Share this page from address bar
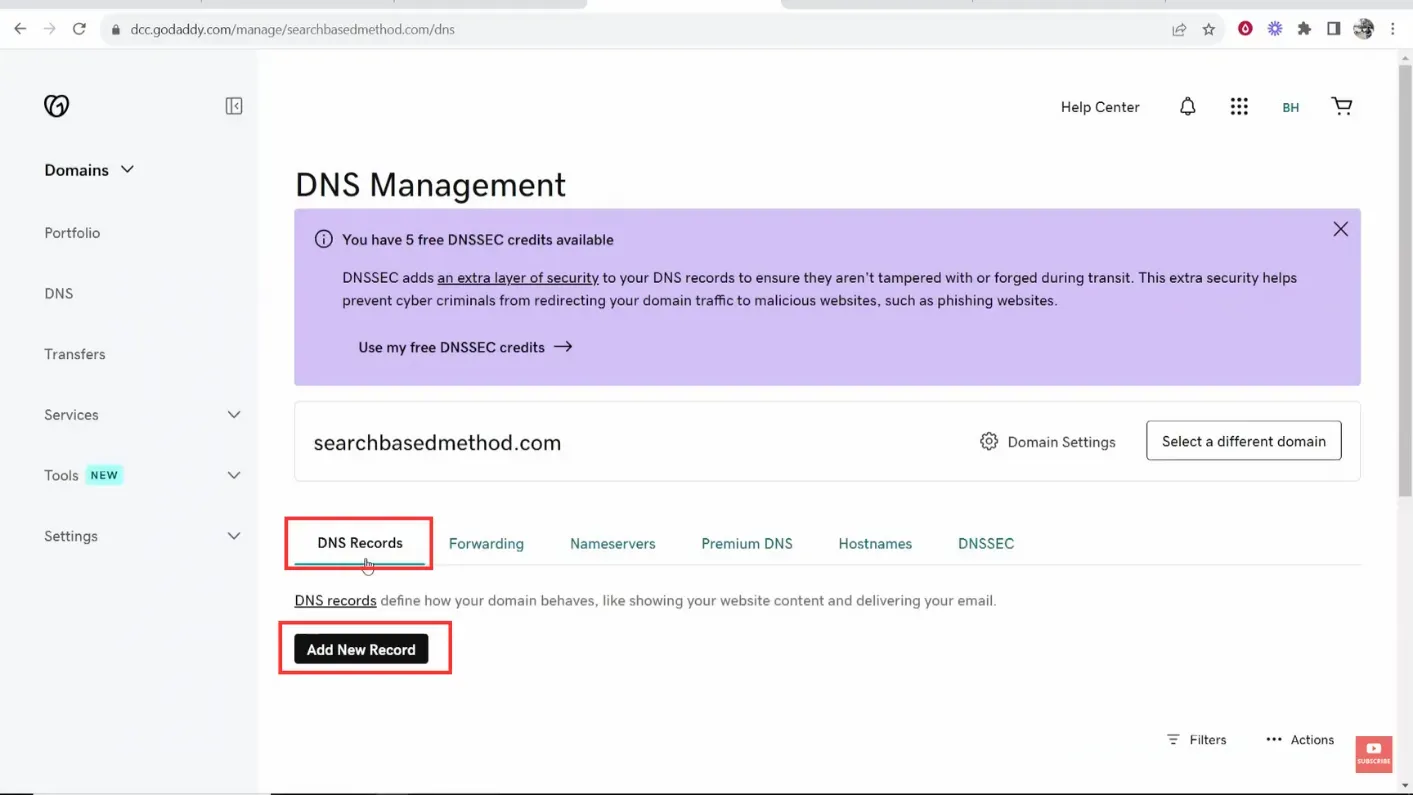Image resolution: width=1413 pixels, height=795 pixels. pyautogui.click(x=1179, y=29)
